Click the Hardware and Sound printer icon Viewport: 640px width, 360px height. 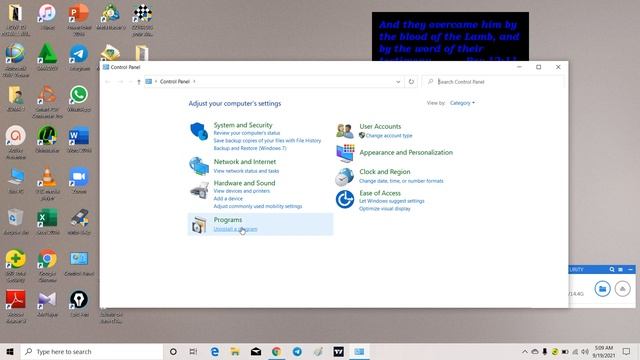(199, 190)
